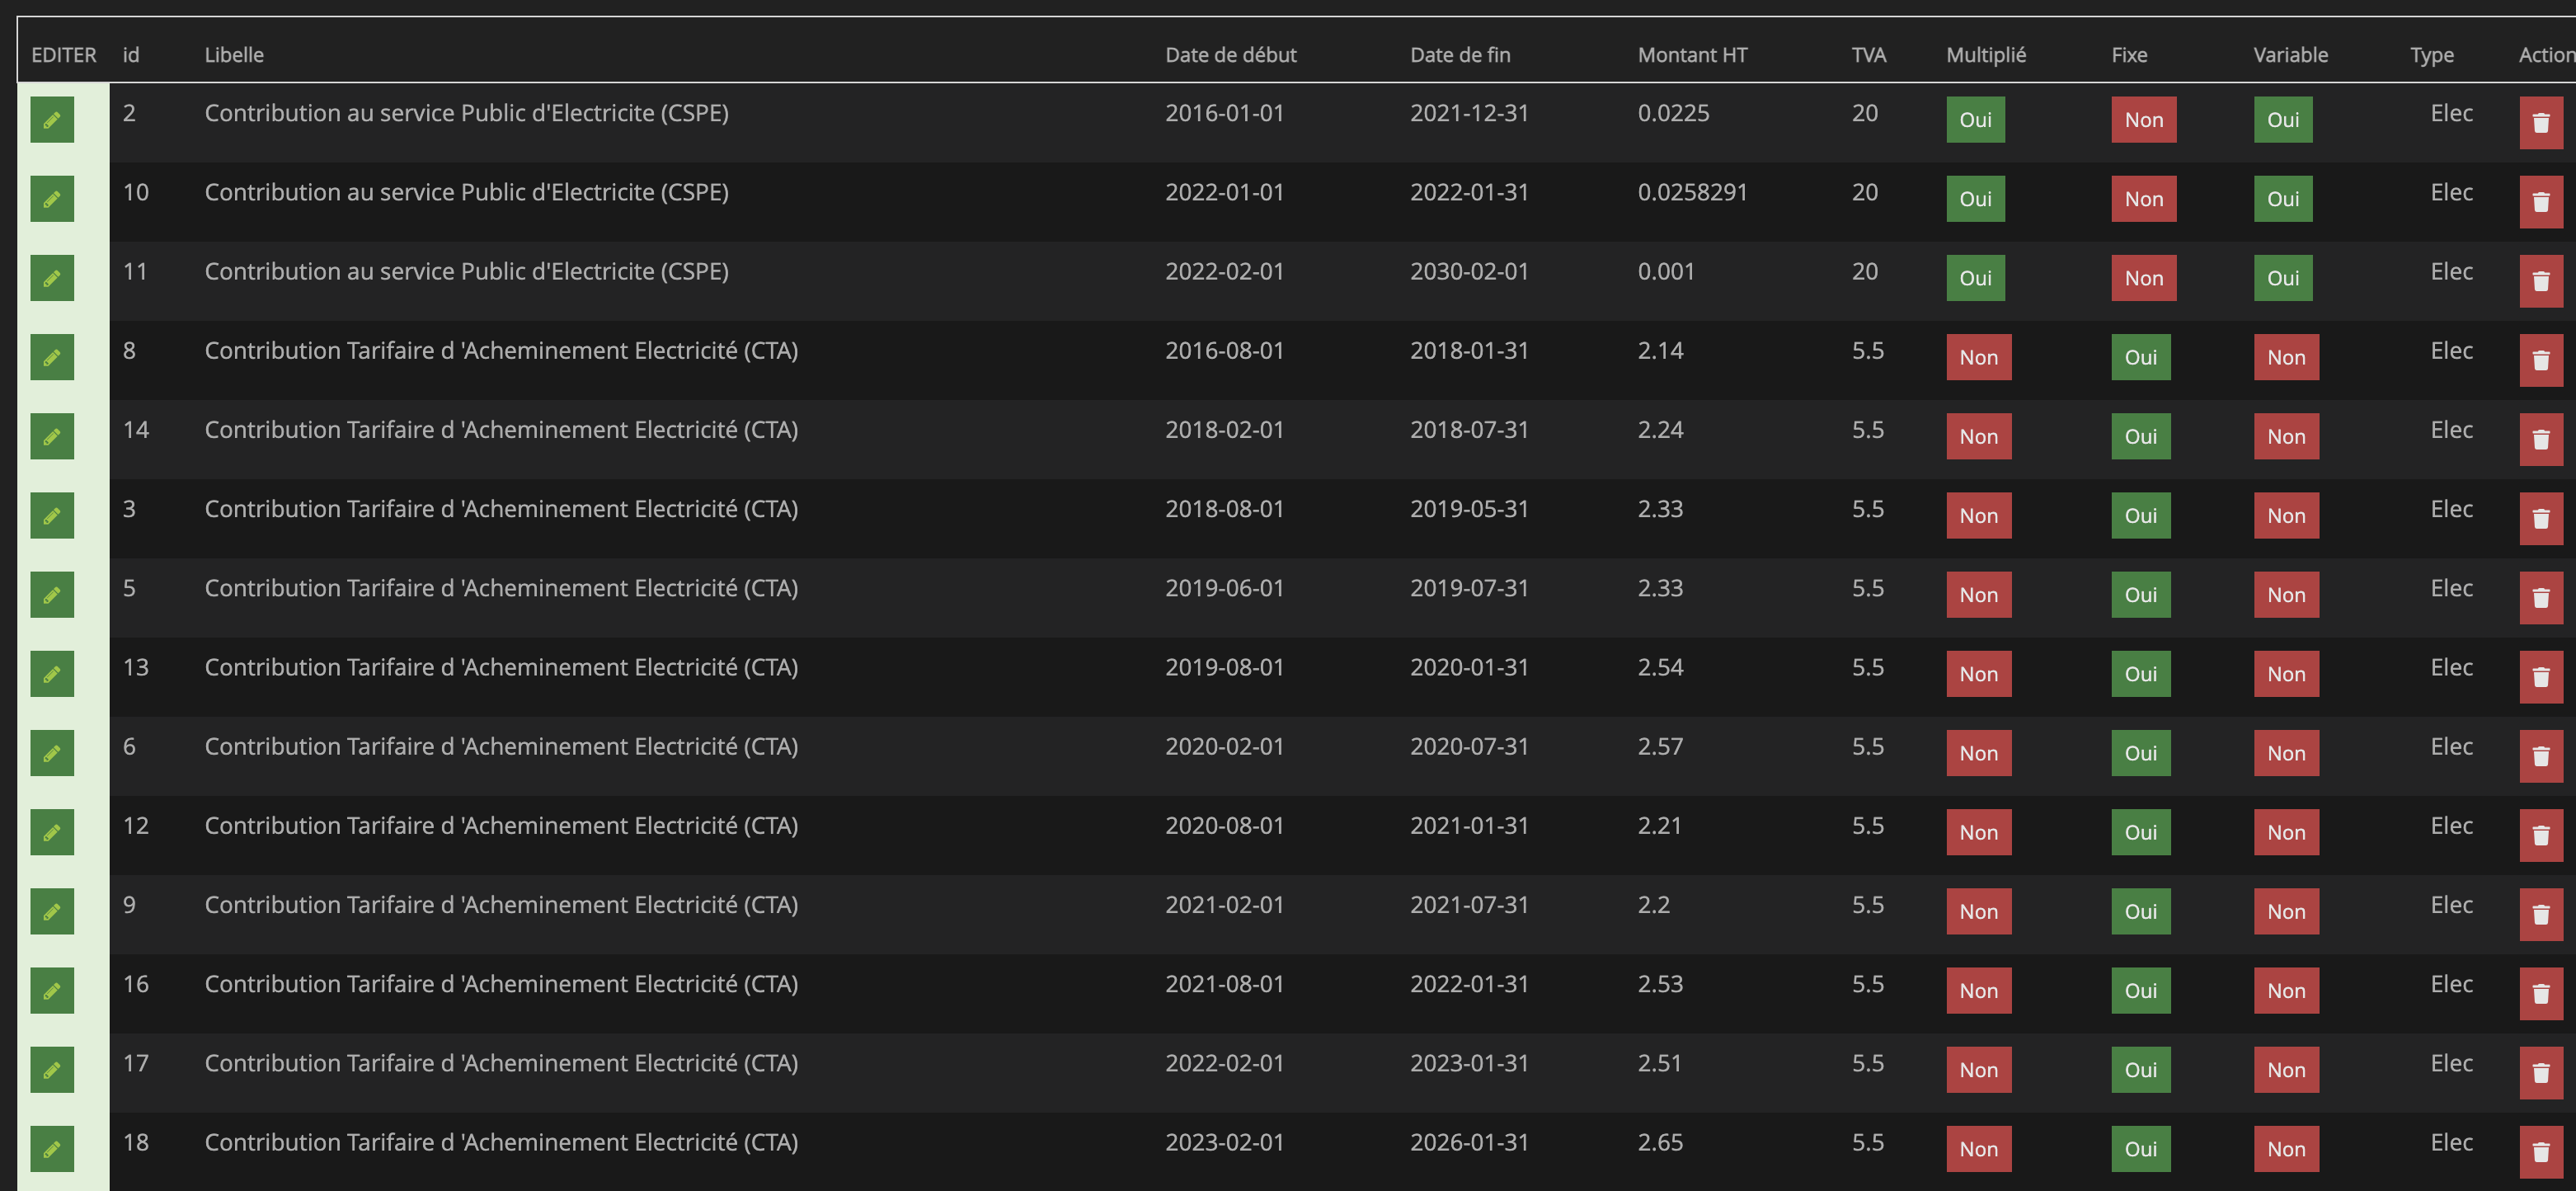The width and height of the screenshot is (2576, 1191).
Task: Click pencil icon for row id 18
Action: 52,1149
